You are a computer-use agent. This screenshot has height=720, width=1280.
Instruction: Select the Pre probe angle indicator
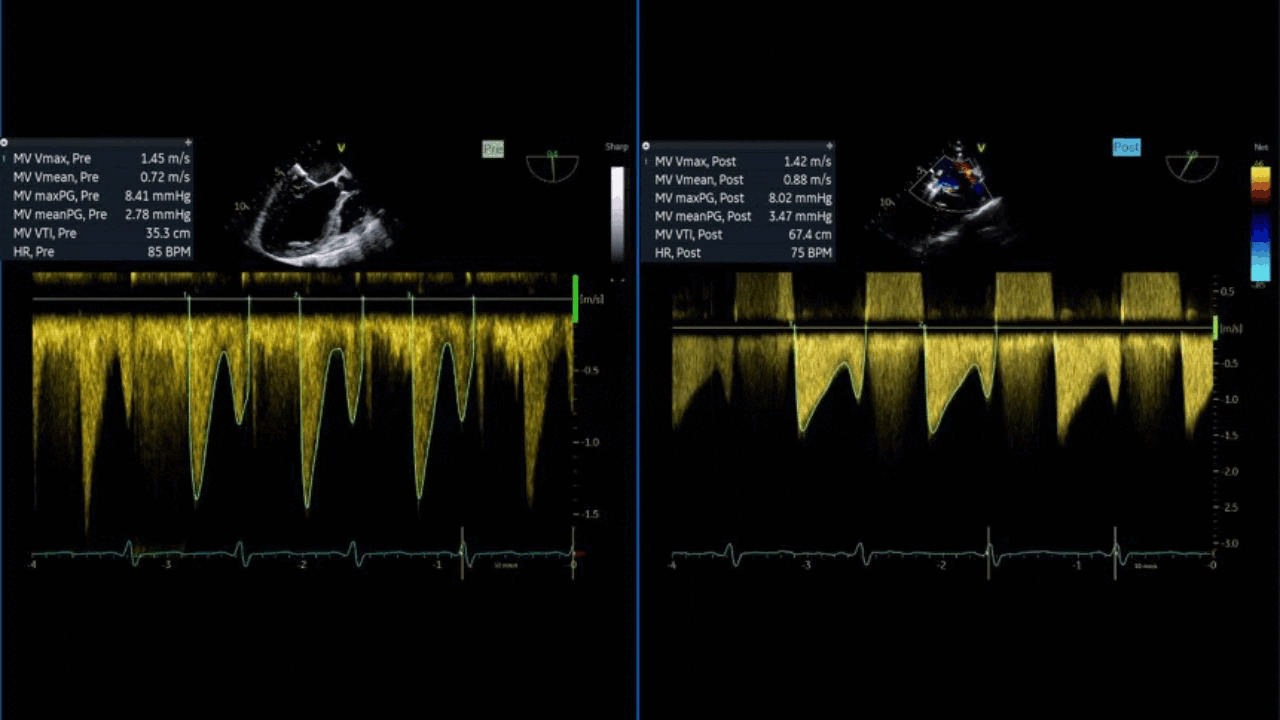(x=552, y=166)
